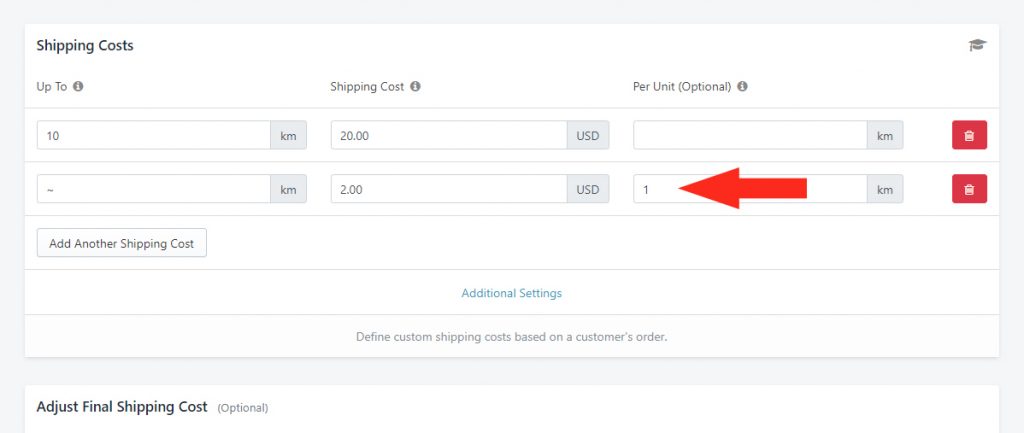1024x433 pixels.
Task: Click the info icon beside Up To
Action: click(78, 86)
